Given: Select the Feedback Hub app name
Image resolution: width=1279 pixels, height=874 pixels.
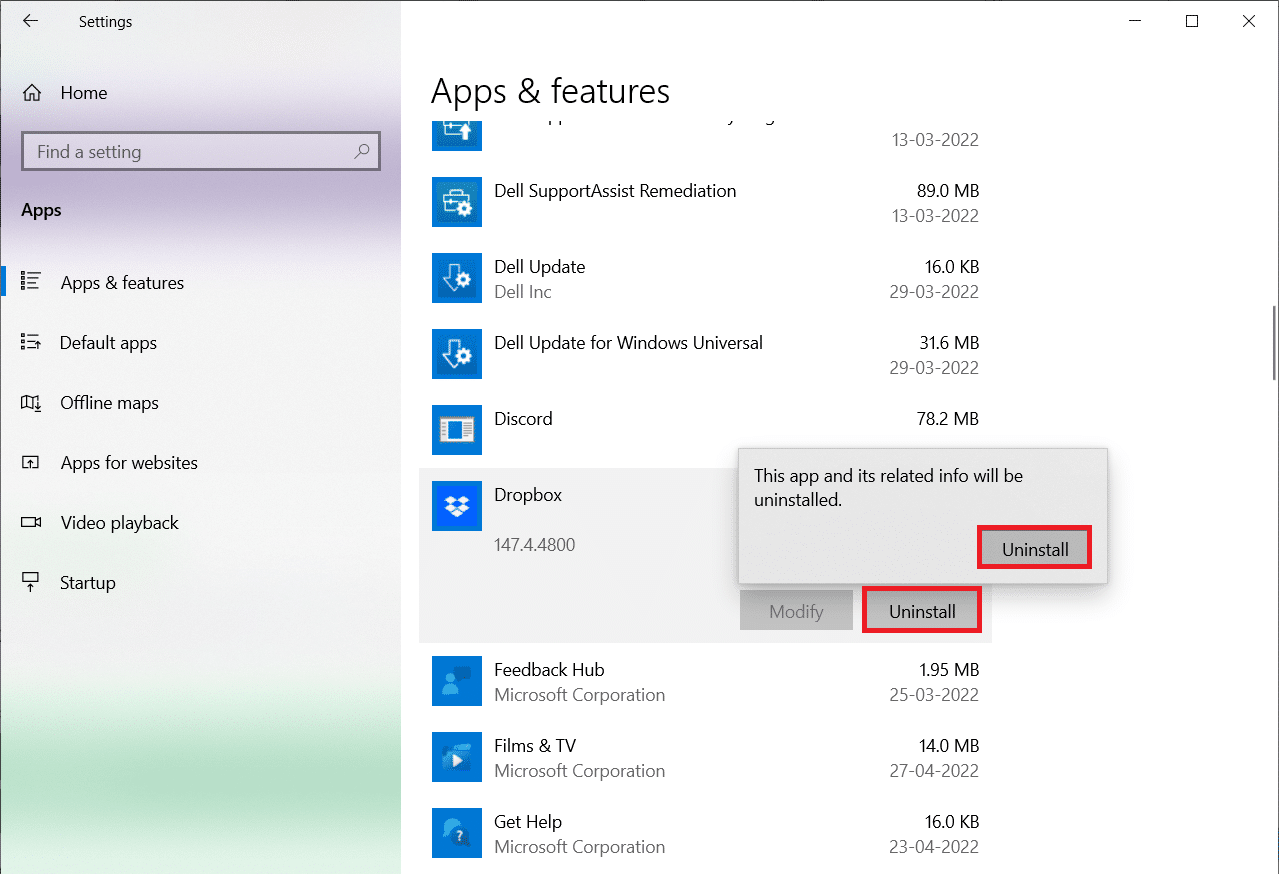Looking at the screenshot, I should [x=549, y=670].
